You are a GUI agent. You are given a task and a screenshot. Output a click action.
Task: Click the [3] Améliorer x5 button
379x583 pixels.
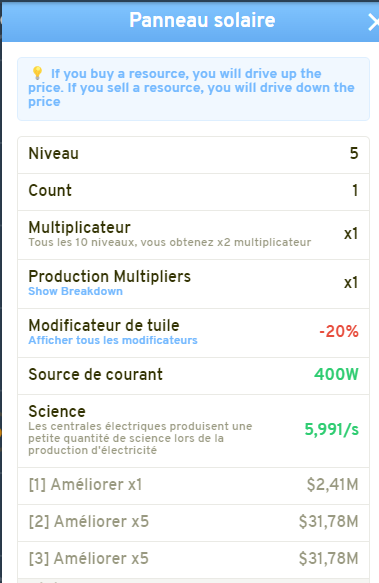[x=193, y=559]
